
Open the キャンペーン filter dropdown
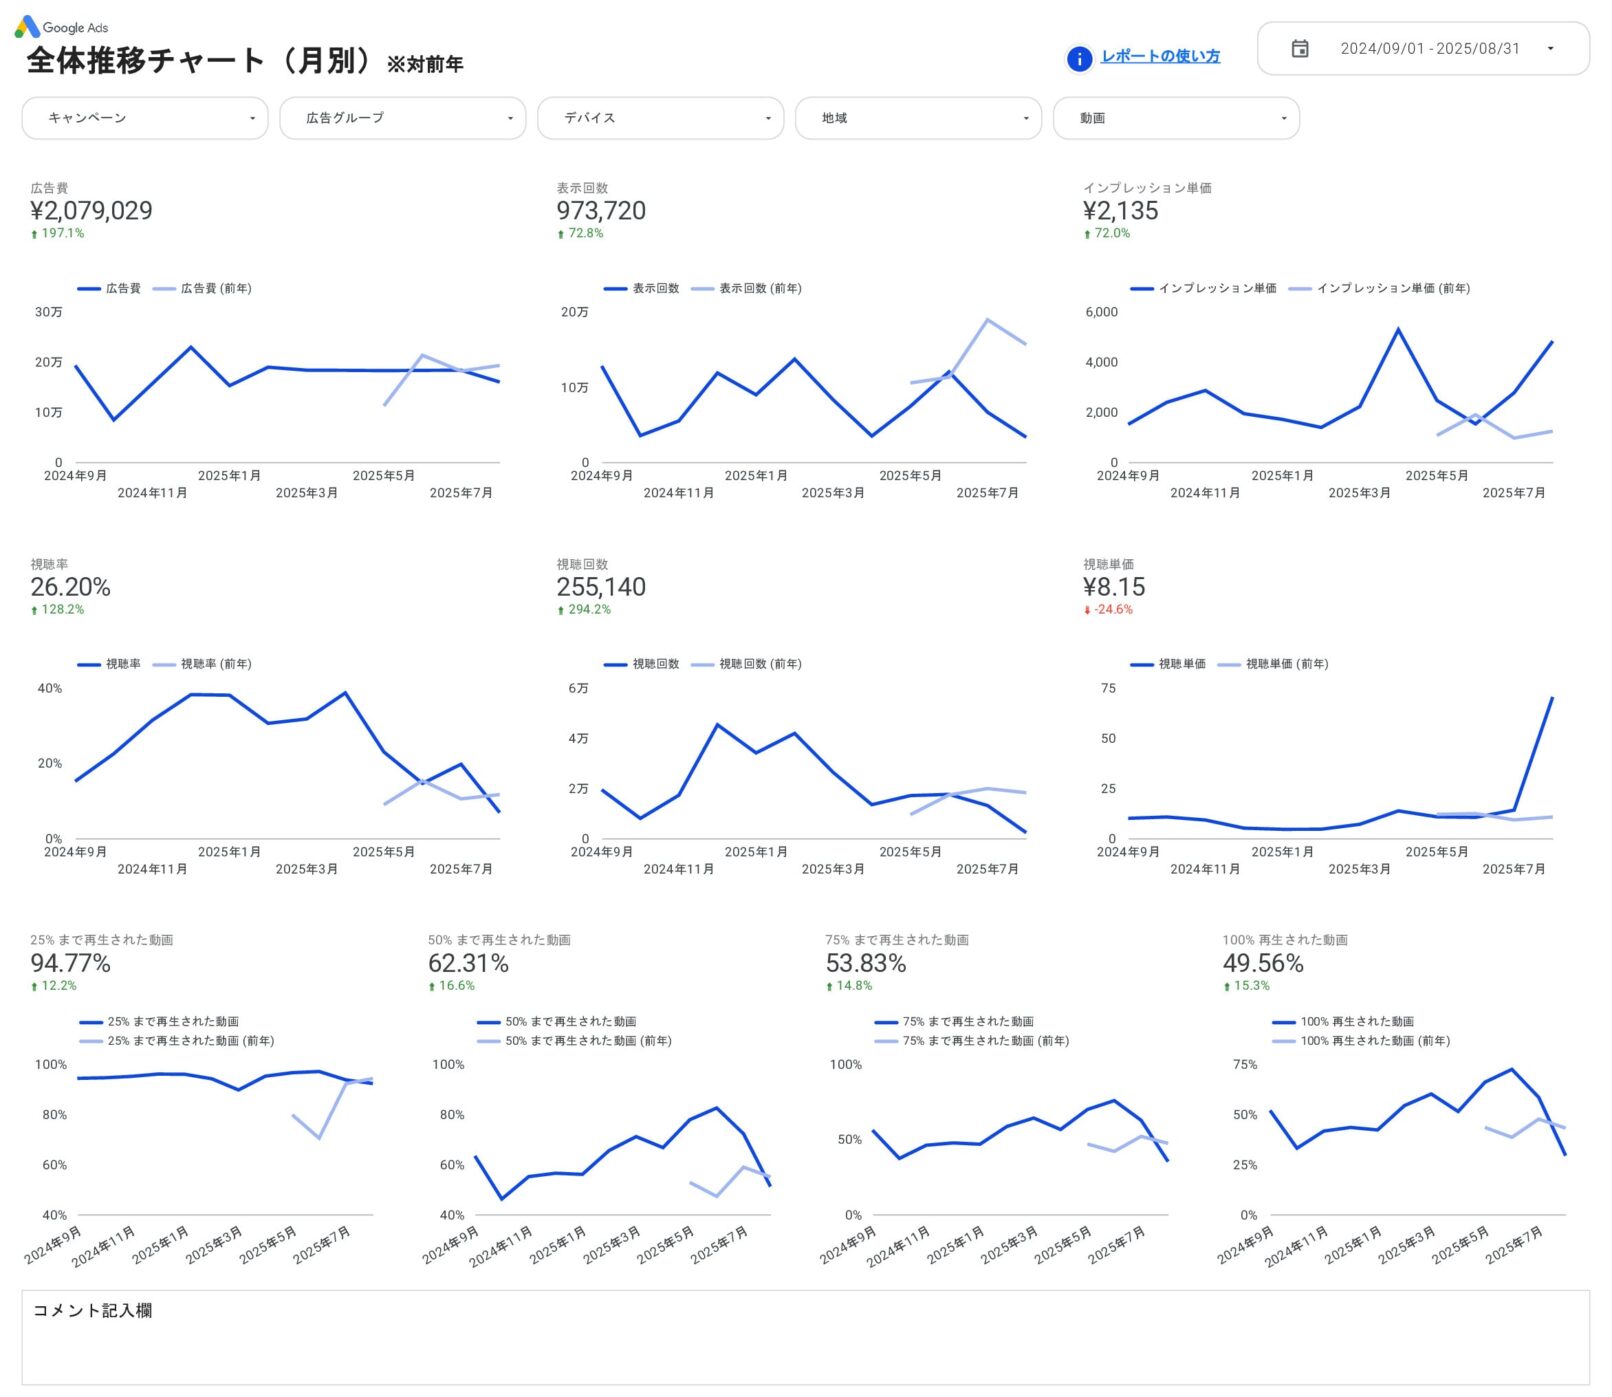(144, 118)
